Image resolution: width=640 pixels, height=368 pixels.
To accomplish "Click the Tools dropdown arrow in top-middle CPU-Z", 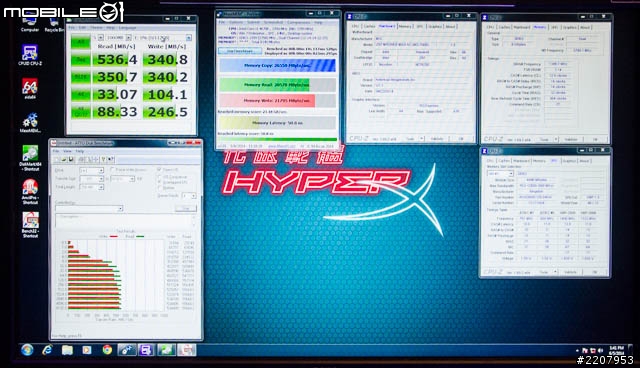I will (422, 139).
